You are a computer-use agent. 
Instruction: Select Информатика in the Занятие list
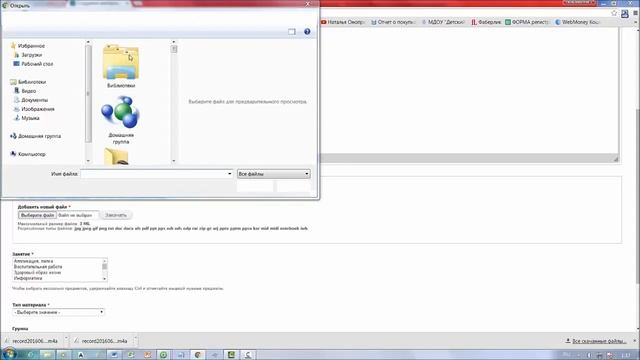[28, 278]
